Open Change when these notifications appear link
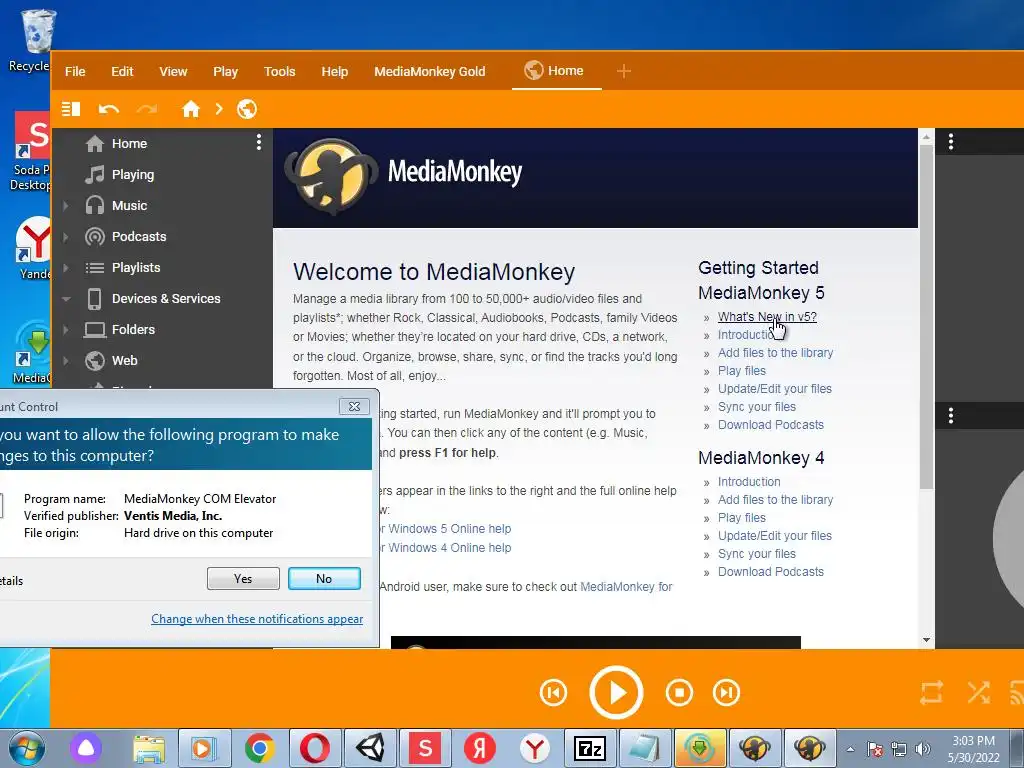The width and height of the screenshot is (1024, 768). [x=257, y=618]
